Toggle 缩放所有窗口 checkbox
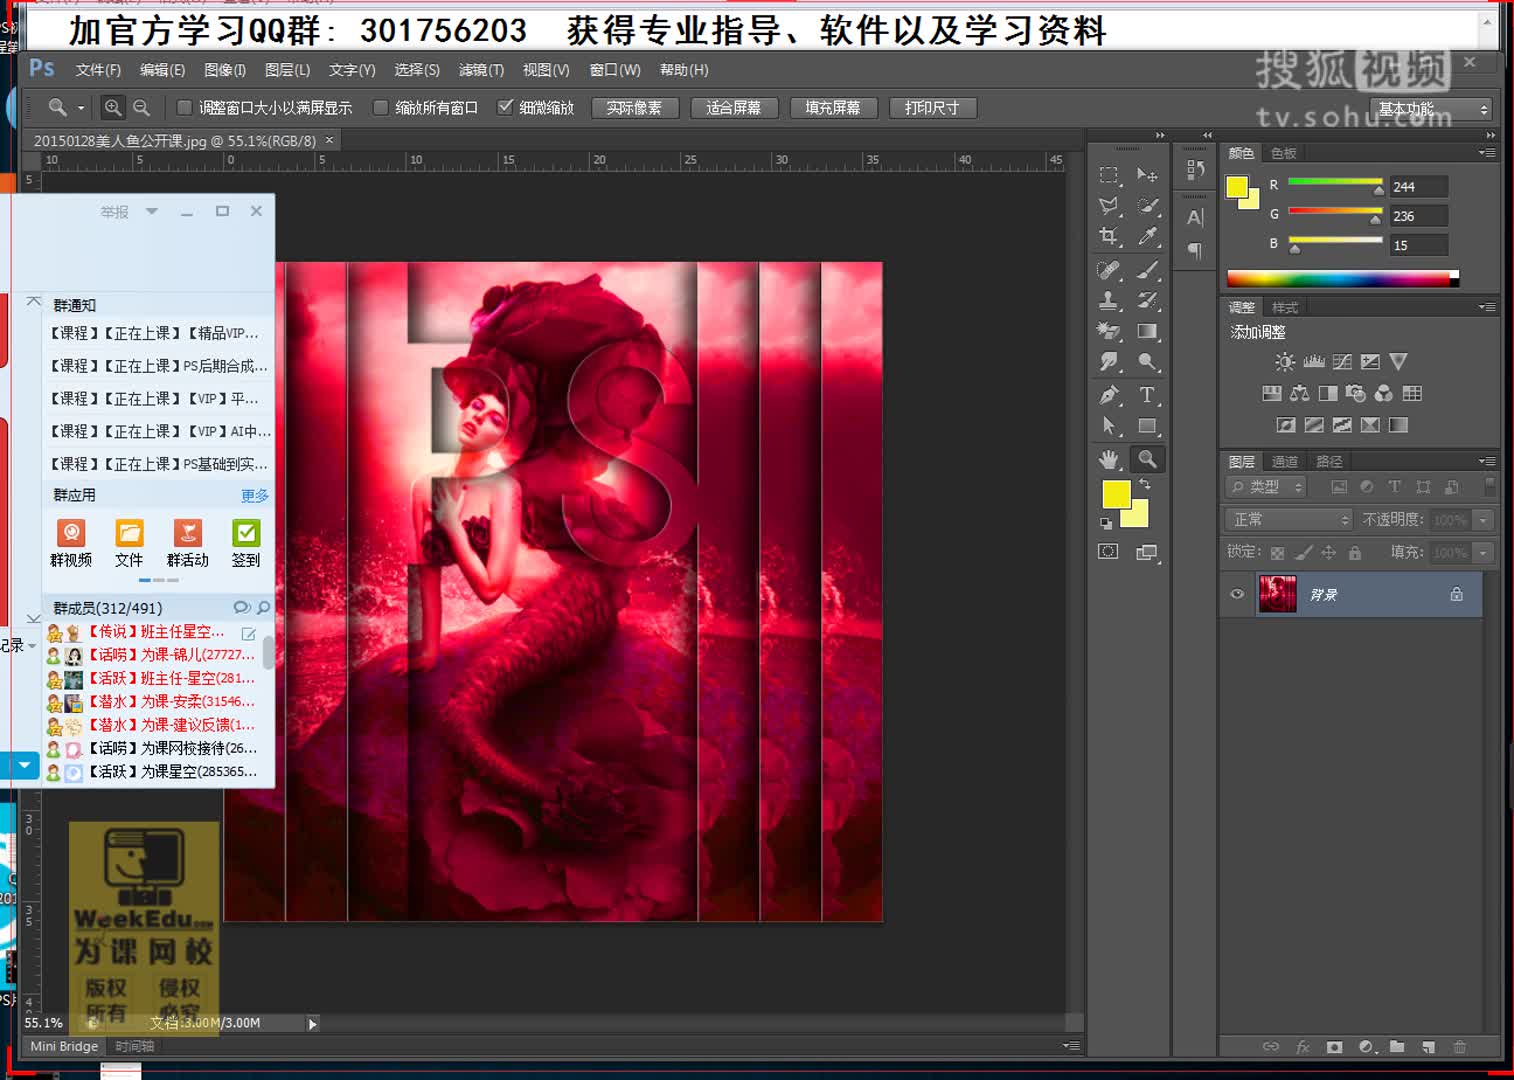The width and height of the screenshot is (1514, 1080). tap(380, 107)
